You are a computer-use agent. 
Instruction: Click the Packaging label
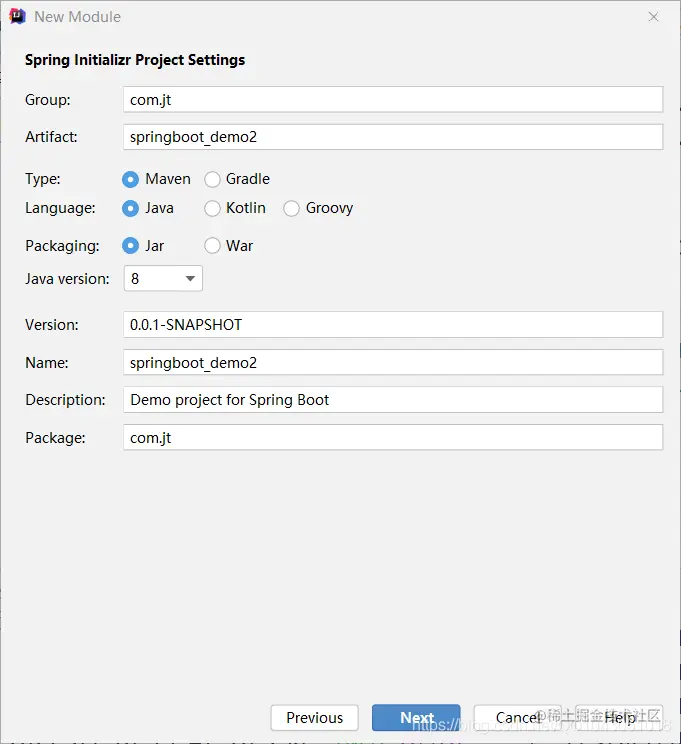coord(62,246)
